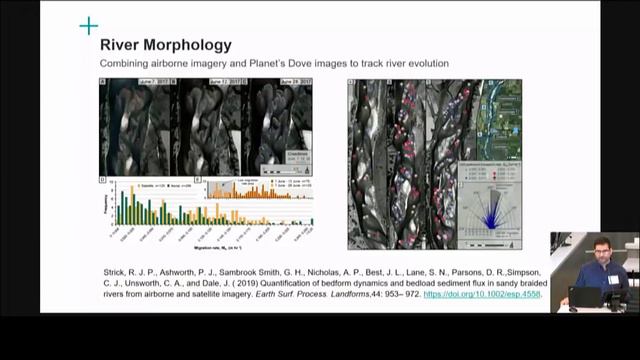Screen dimensions: 640x360
Task: Click the small orange histogram inset chart
Action: coord(260,189)
